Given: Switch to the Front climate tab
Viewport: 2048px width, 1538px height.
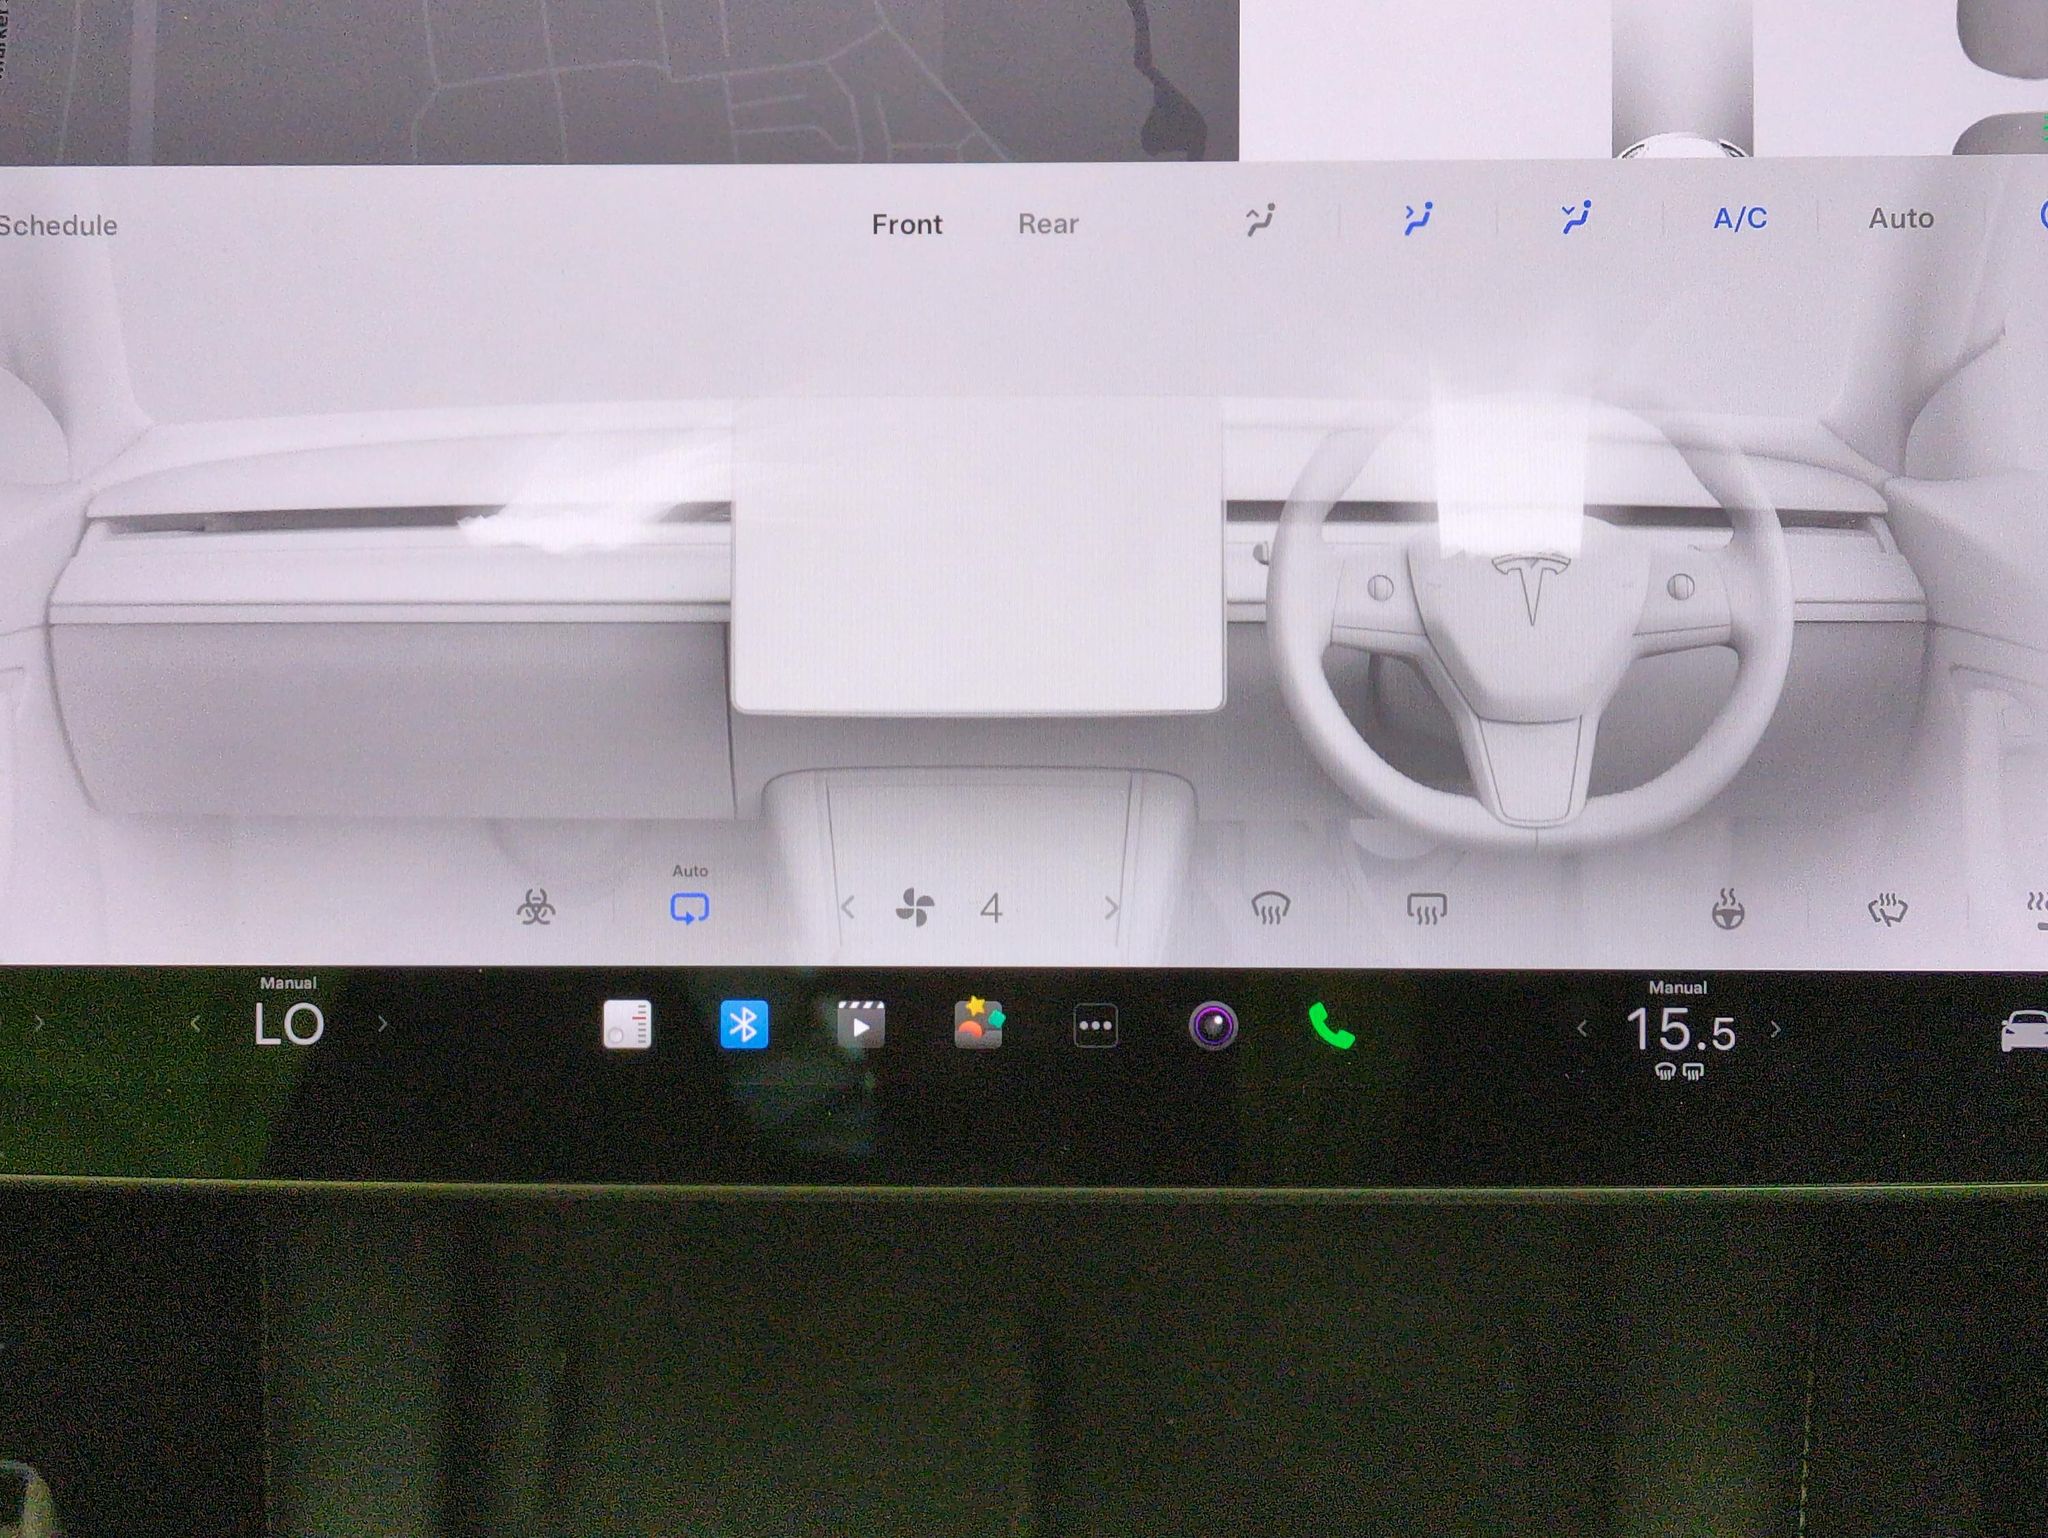Looking at the screenshot, I should [x=906, y=224].
